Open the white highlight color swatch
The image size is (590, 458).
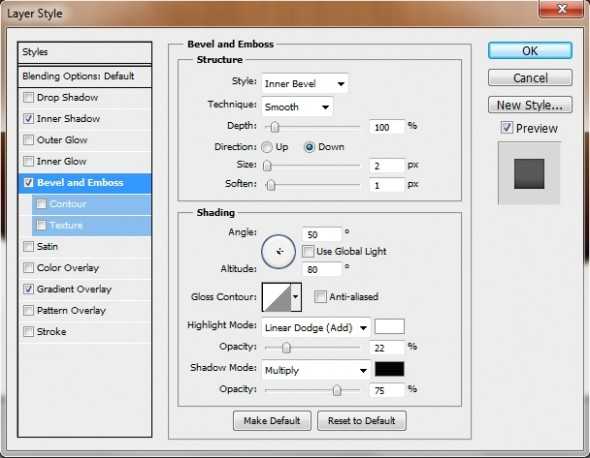pyautogui.click(x=389, y=326)
